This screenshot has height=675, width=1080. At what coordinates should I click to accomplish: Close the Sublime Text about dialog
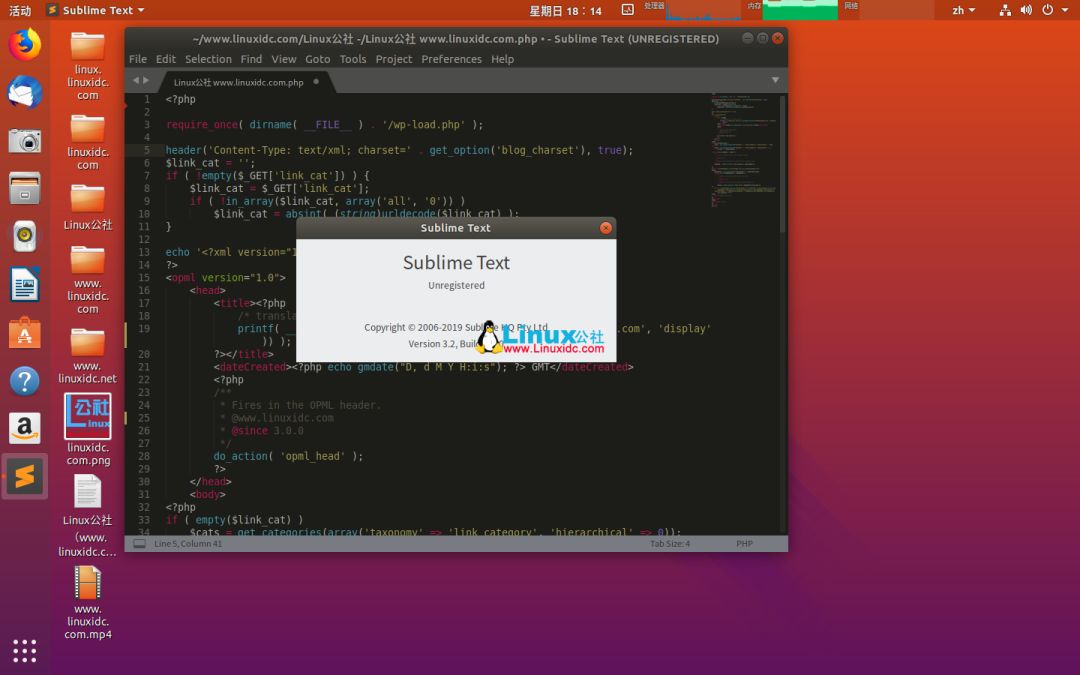(x=605, y=228)
